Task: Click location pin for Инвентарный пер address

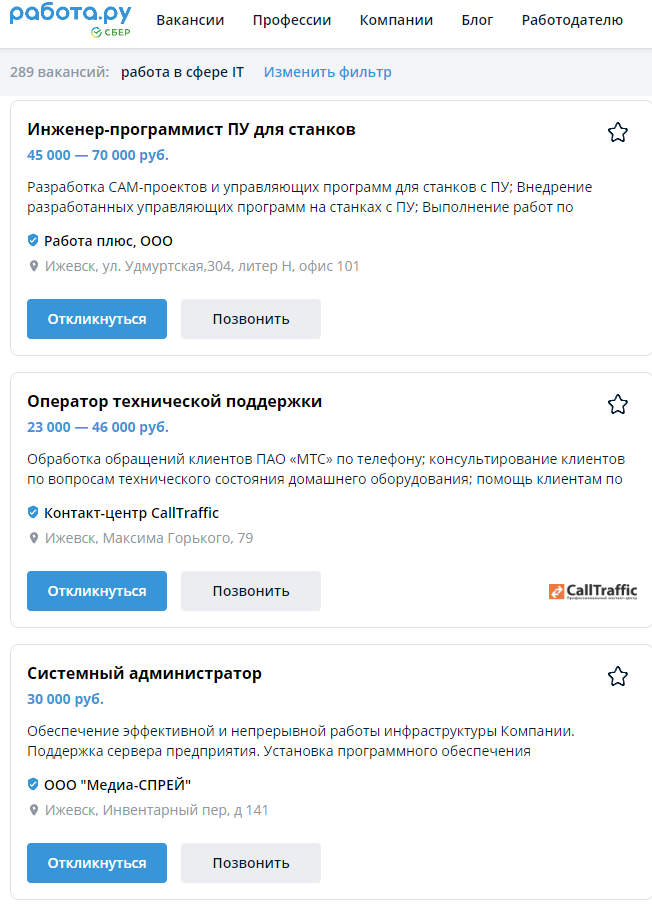Action: click(34, 810)
